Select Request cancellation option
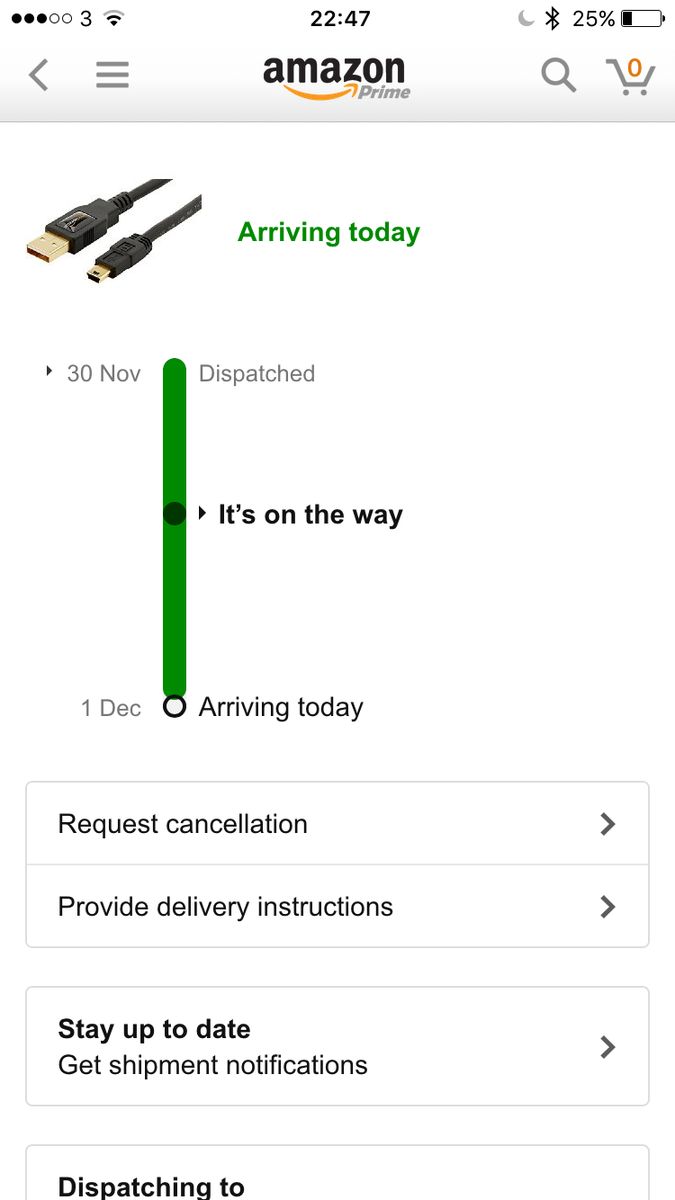Viewport: 675px width, 1200px height. (183, 824)
